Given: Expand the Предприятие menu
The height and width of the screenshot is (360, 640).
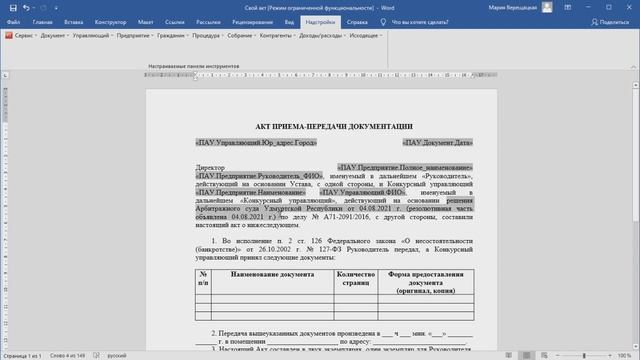Looking at the screenshot, I should pos(135,36).
